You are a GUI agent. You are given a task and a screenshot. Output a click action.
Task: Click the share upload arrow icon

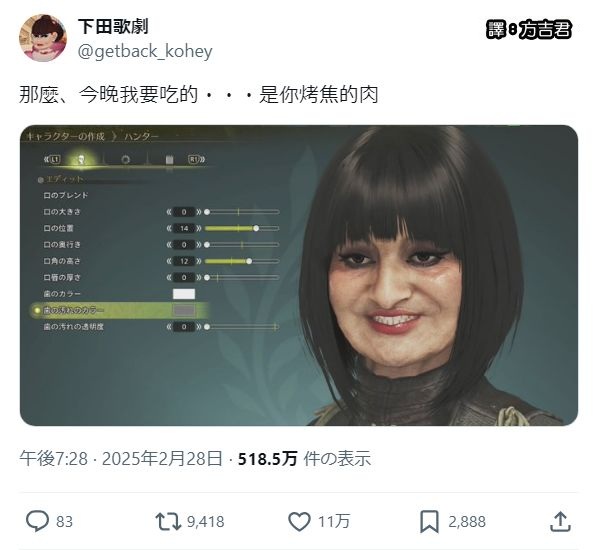pyautogui.click(x=560, y=521)
